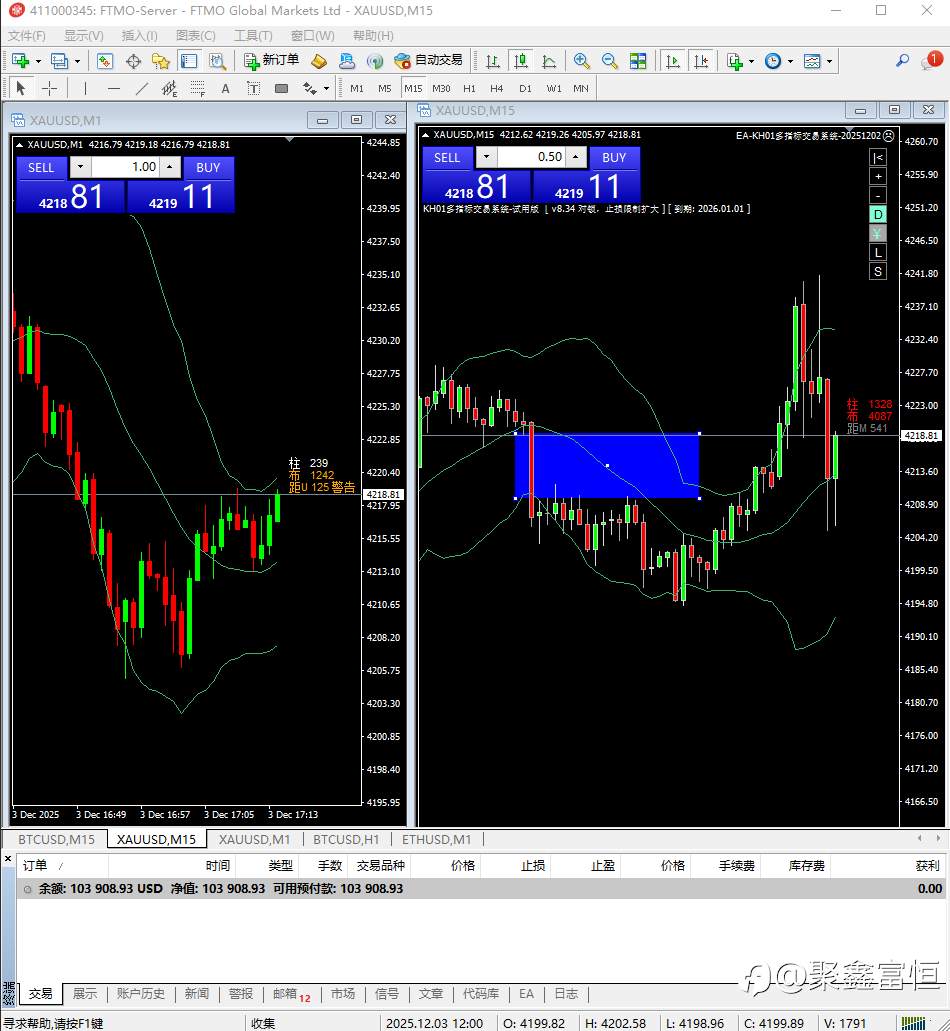Select the trendline drawing tool
The image size is (950, 1031).
pos(141,88)
